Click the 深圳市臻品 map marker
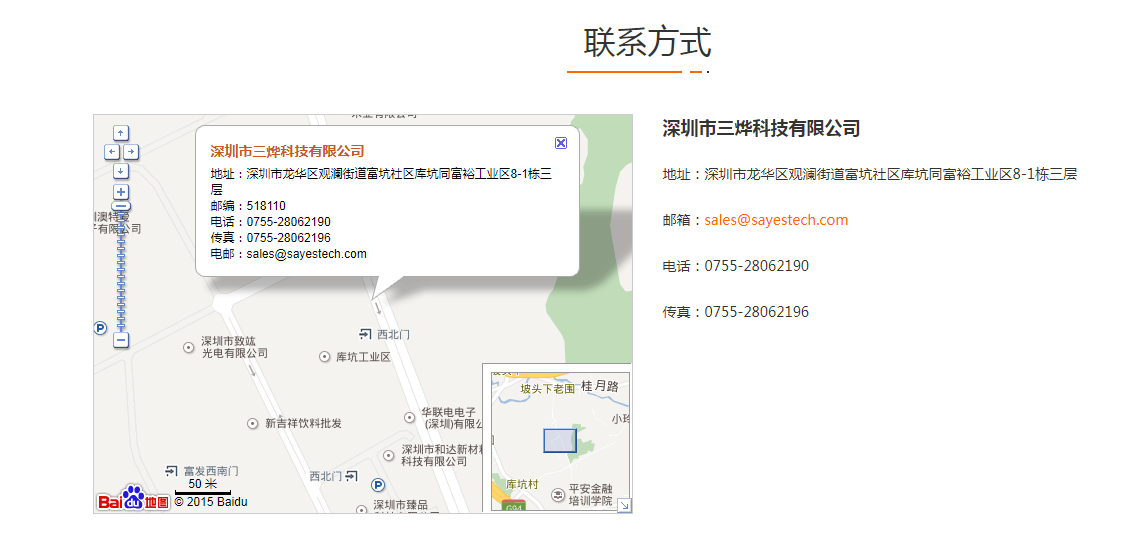The width and height of the screenshot is (1142, 553). (x=361, y=509)
